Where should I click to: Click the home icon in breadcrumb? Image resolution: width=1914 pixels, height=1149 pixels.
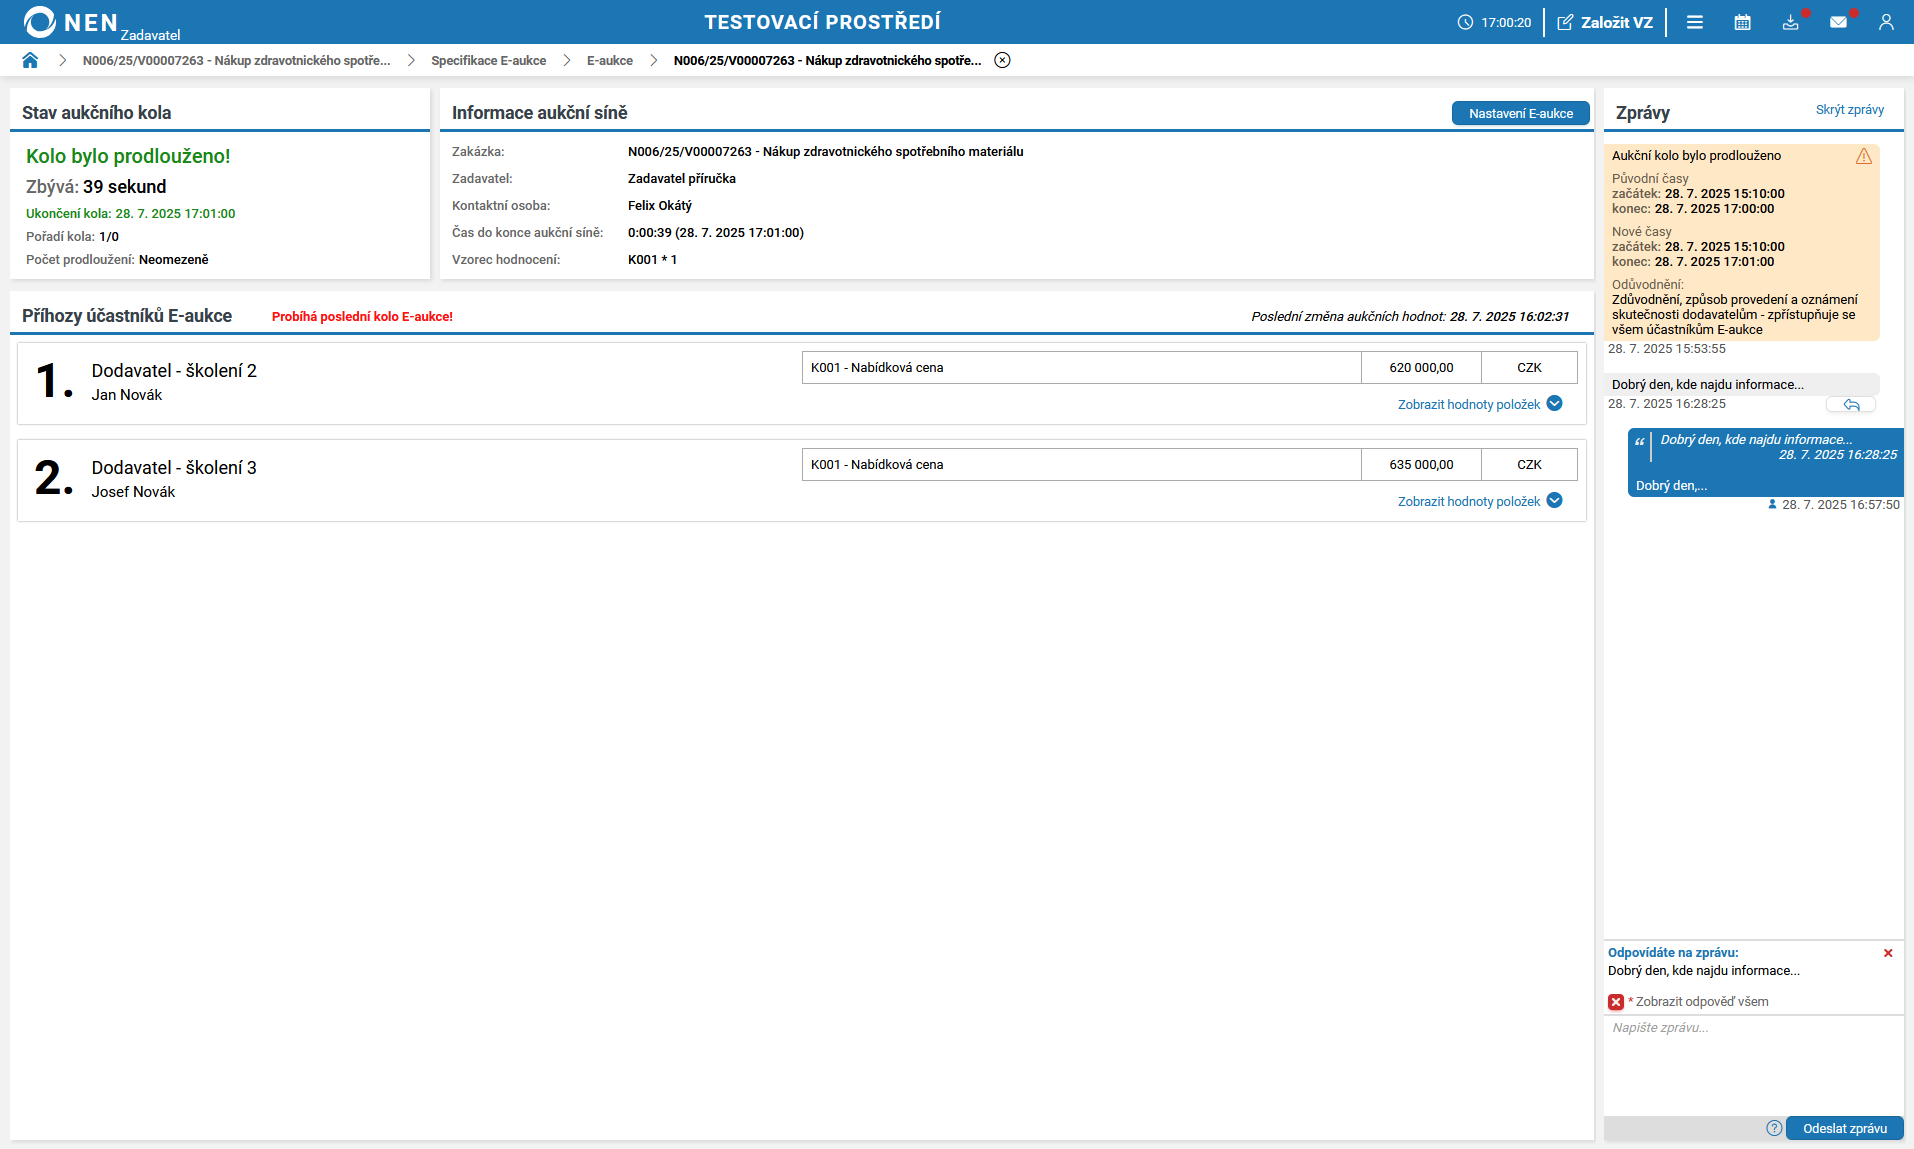(30, 60)
